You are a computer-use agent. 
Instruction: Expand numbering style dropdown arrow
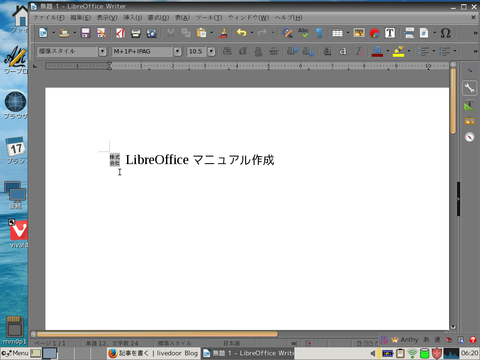click(x=454, y=51)
